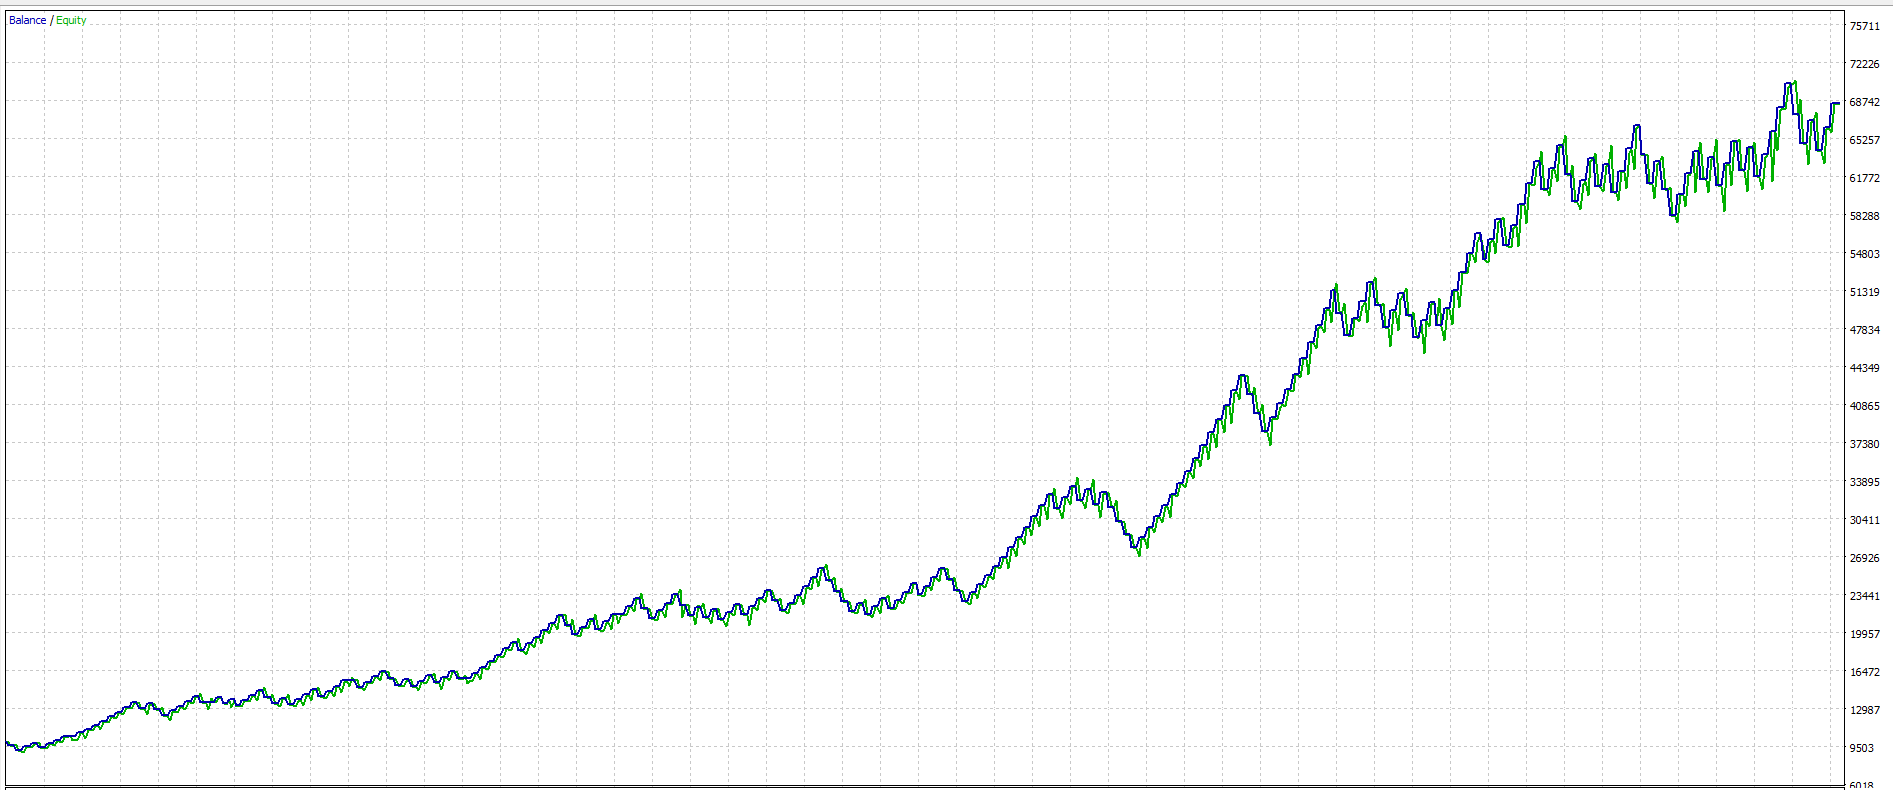Select the 68742 axis value

[1864, 102]
